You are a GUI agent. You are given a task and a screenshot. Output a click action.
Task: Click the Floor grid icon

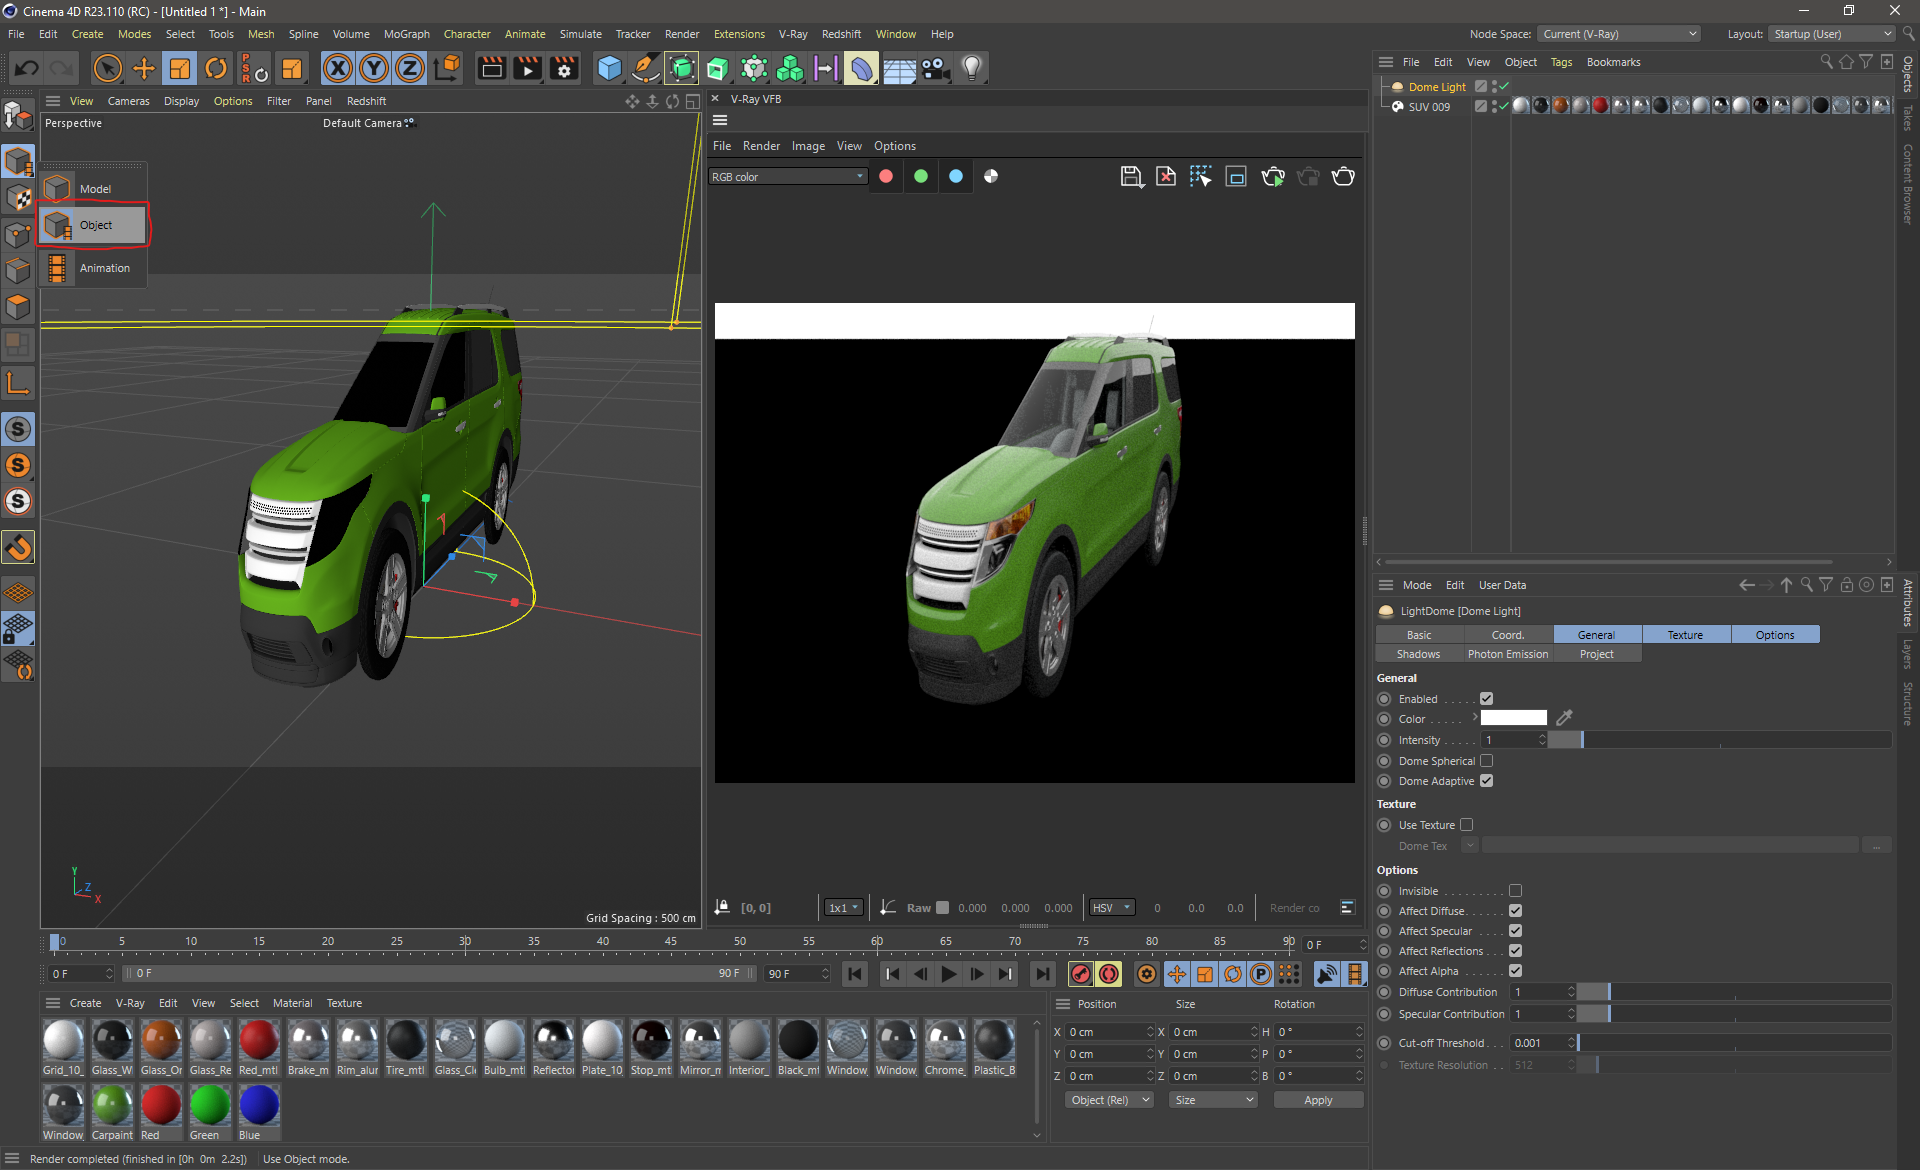899,68
